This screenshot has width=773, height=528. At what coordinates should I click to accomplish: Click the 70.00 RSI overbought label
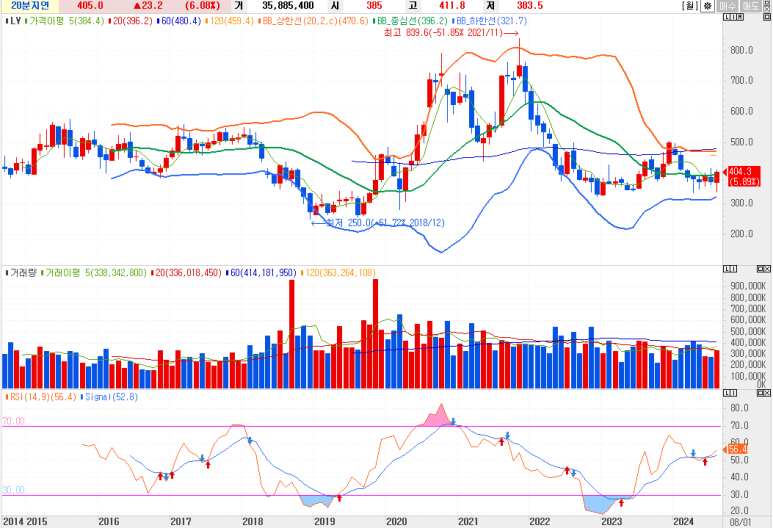point(13,421)
